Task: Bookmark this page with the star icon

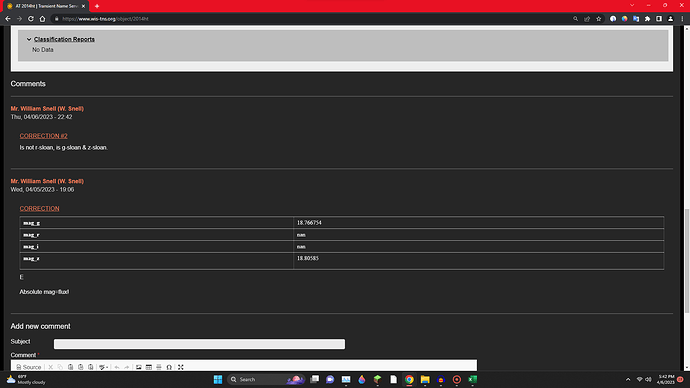Action: tap(598, 19)
